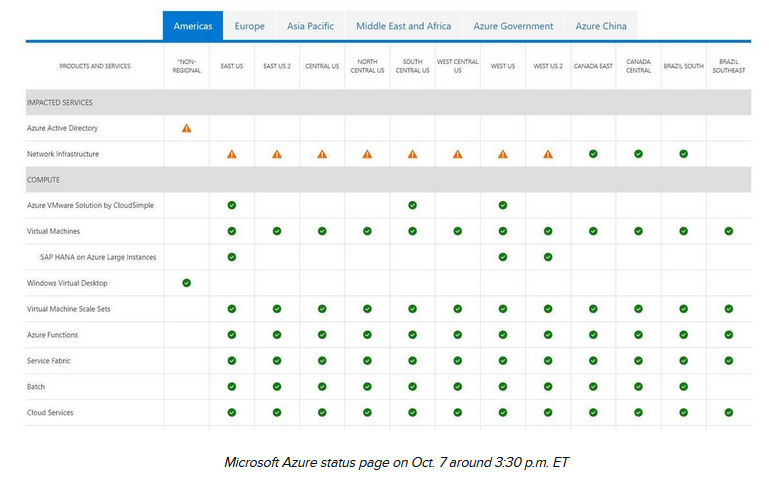
Task: Click SAP HANA East US check icon
Action: pyautogui.click(x=232, y=257)
